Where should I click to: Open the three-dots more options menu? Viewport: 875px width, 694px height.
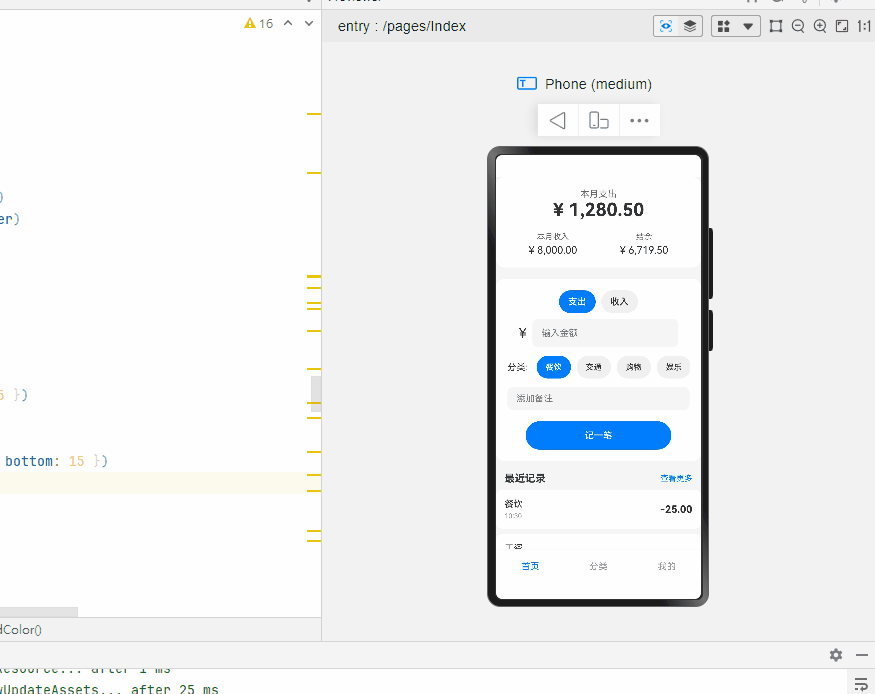tap(639, 121)
